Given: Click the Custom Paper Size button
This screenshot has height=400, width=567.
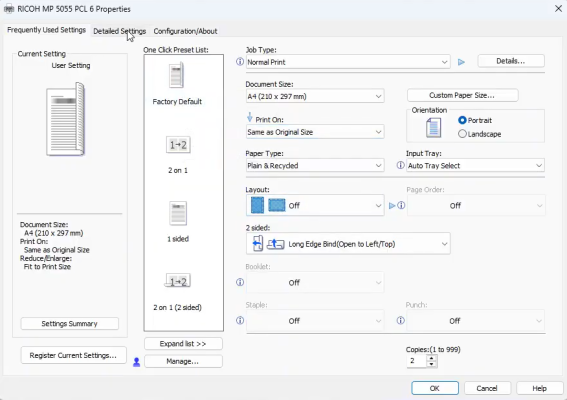Looking at the screenshot, I should tap(462, 95).
